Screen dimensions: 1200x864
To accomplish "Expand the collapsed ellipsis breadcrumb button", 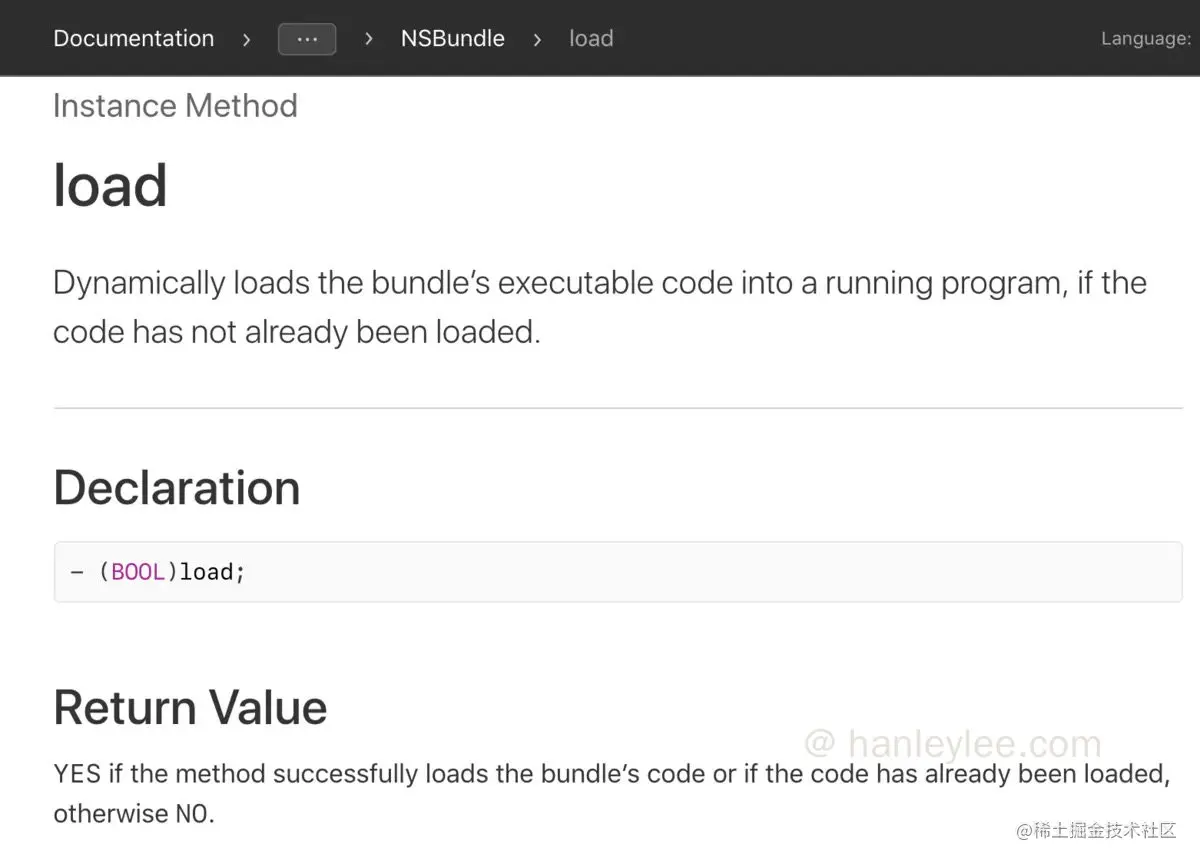I will [x=307, y=39].
